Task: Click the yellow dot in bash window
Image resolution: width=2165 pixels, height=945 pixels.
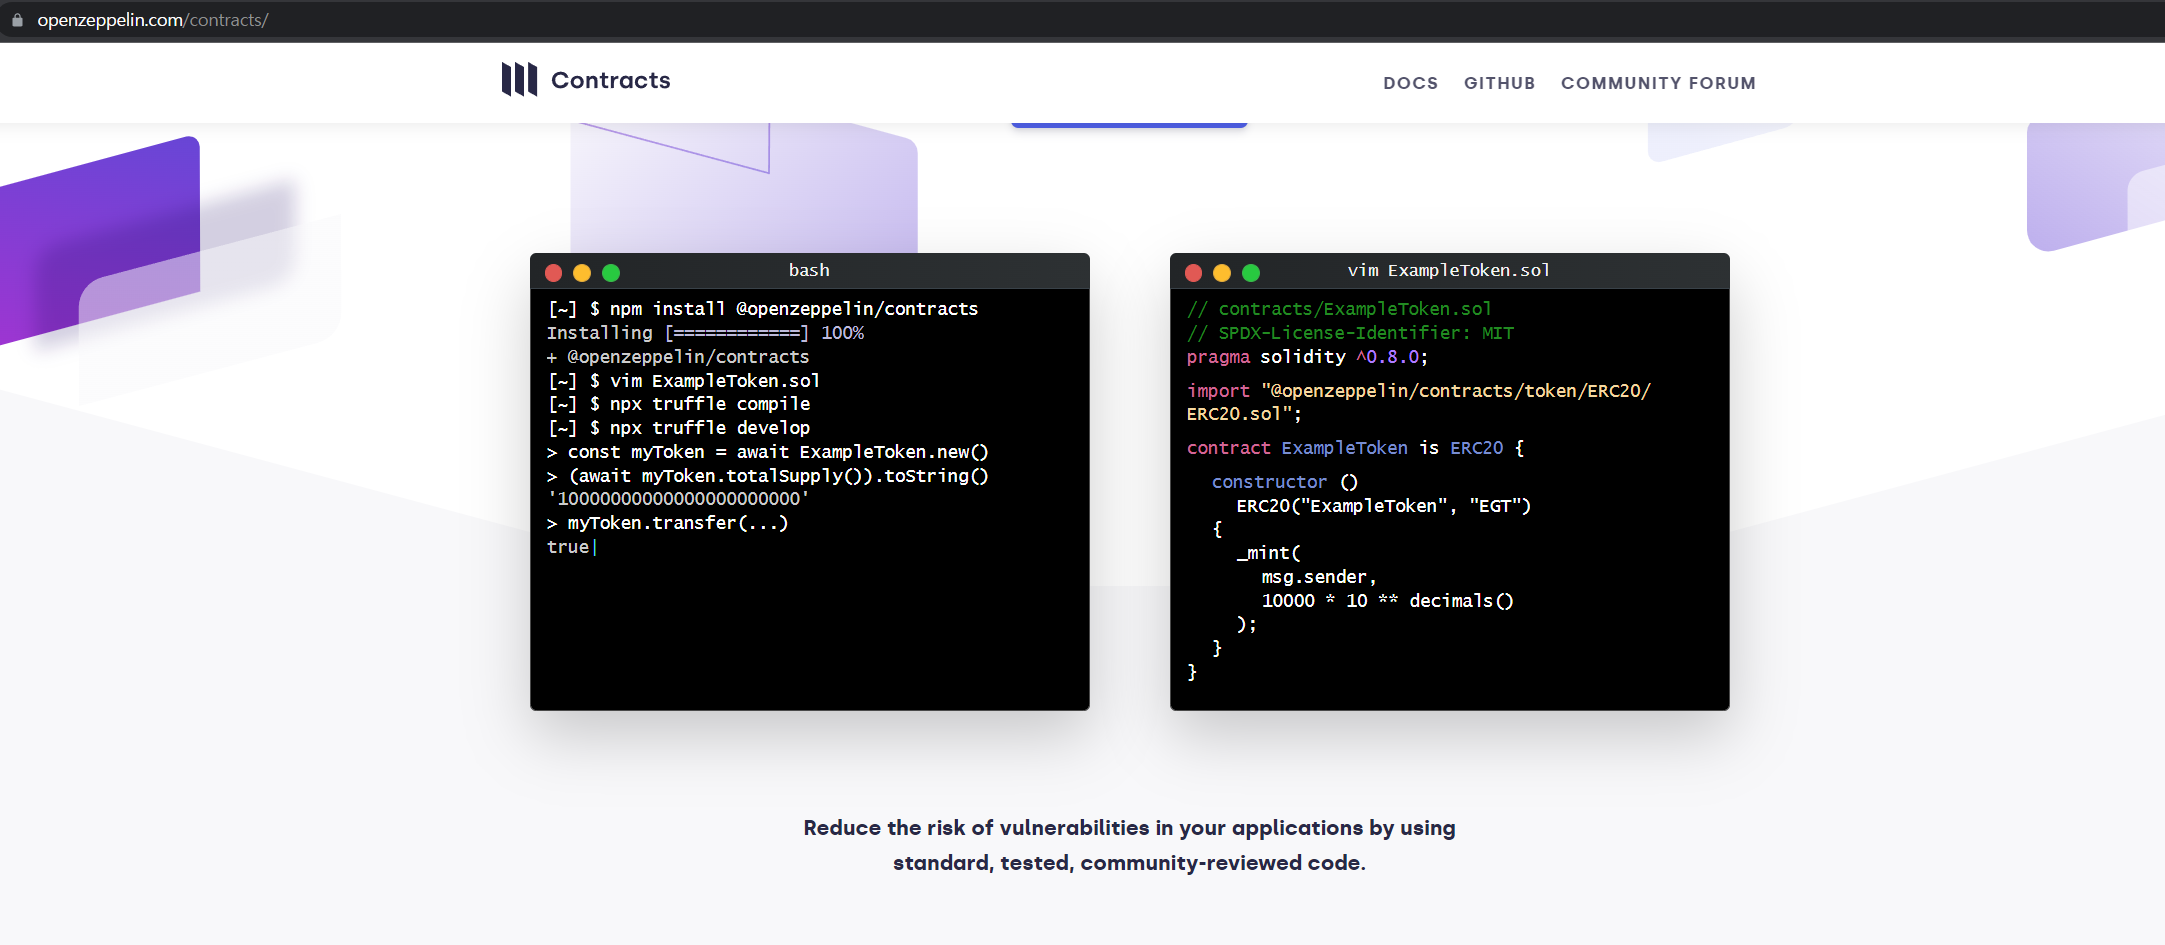Action: 582,273
